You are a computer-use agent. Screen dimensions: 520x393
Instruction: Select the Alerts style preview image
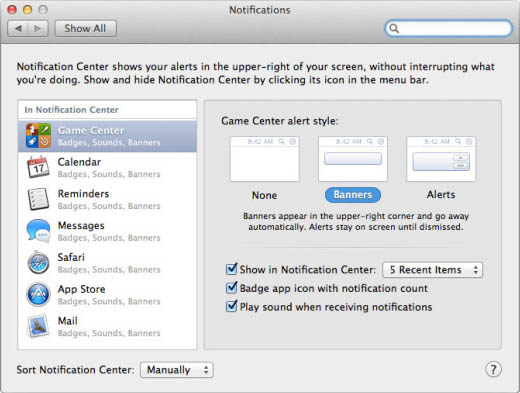[441, 159]
